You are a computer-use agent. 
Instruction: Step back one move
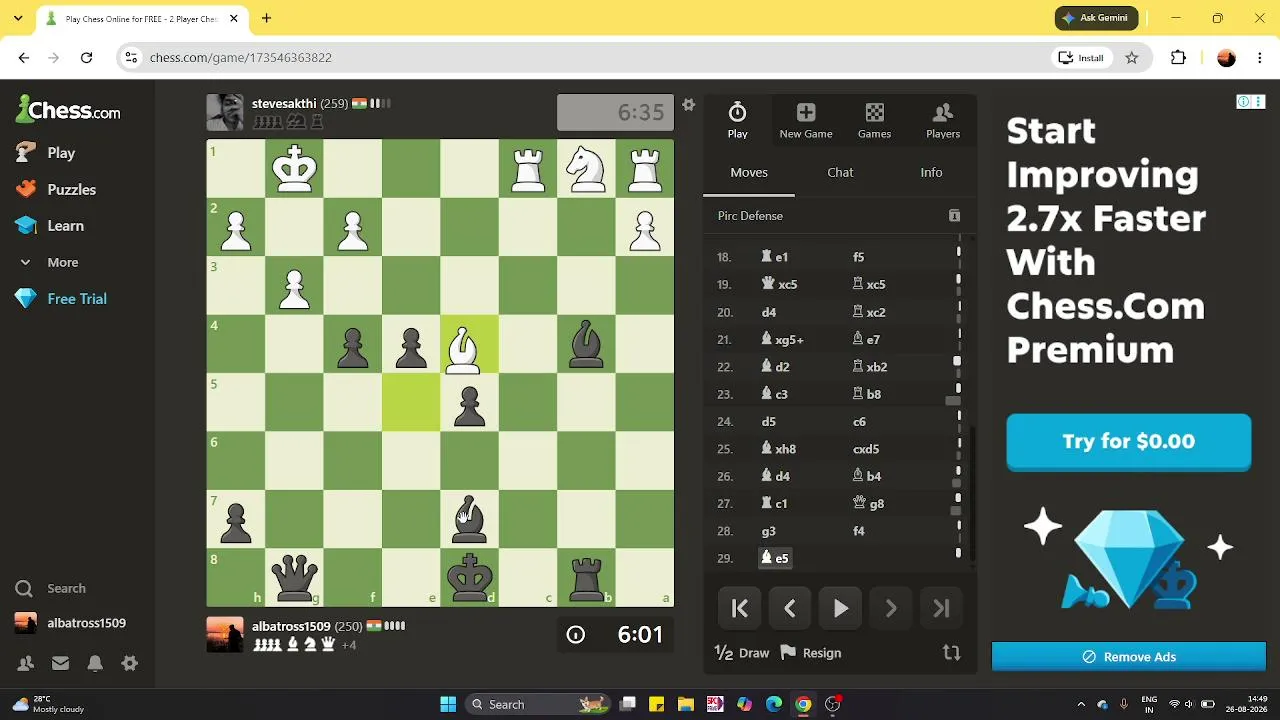790,608
